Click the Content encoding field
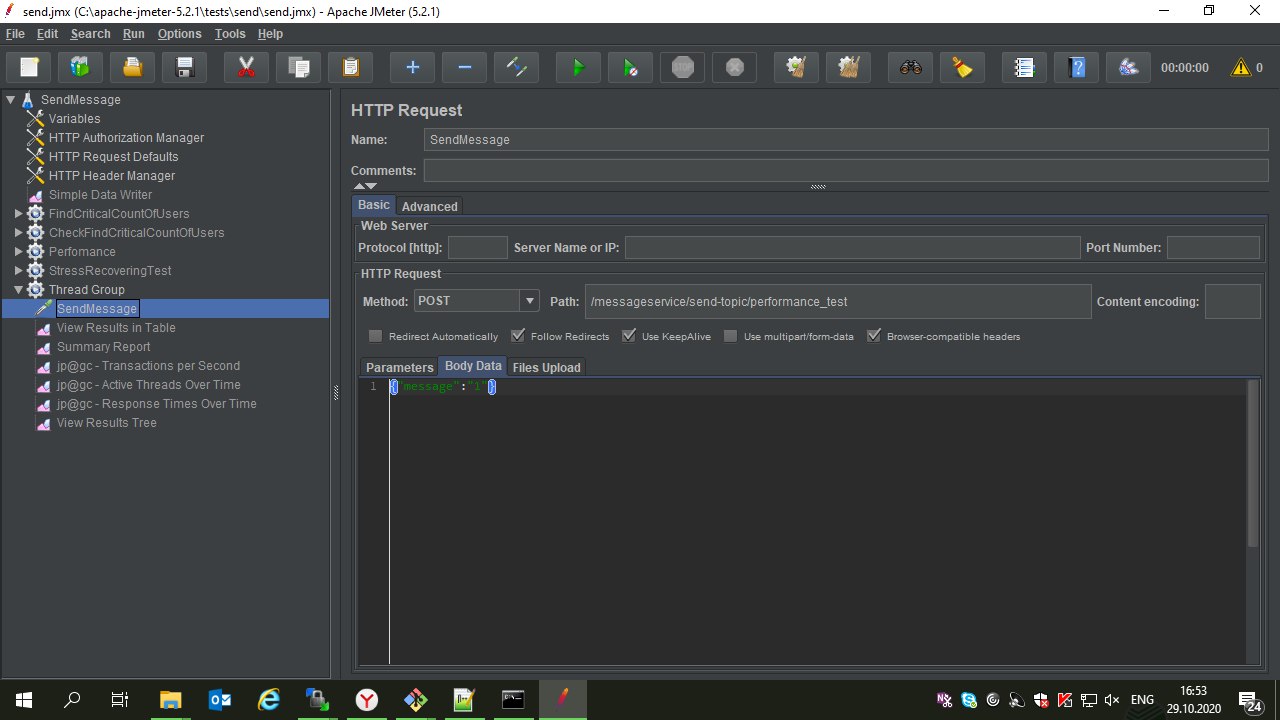 click(1232, 301)
